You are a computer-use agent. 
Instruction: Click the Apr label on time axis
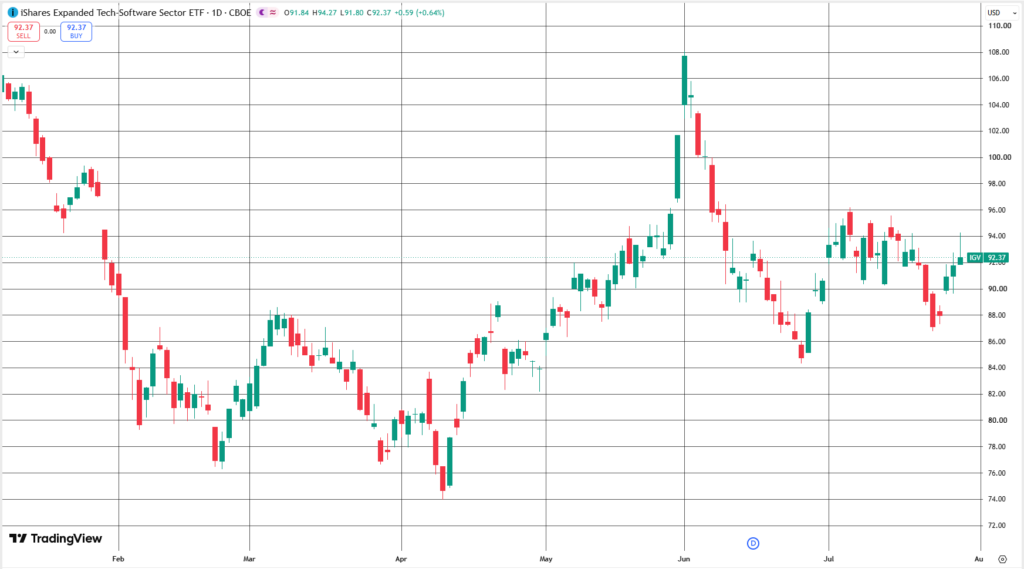(401, 559)
